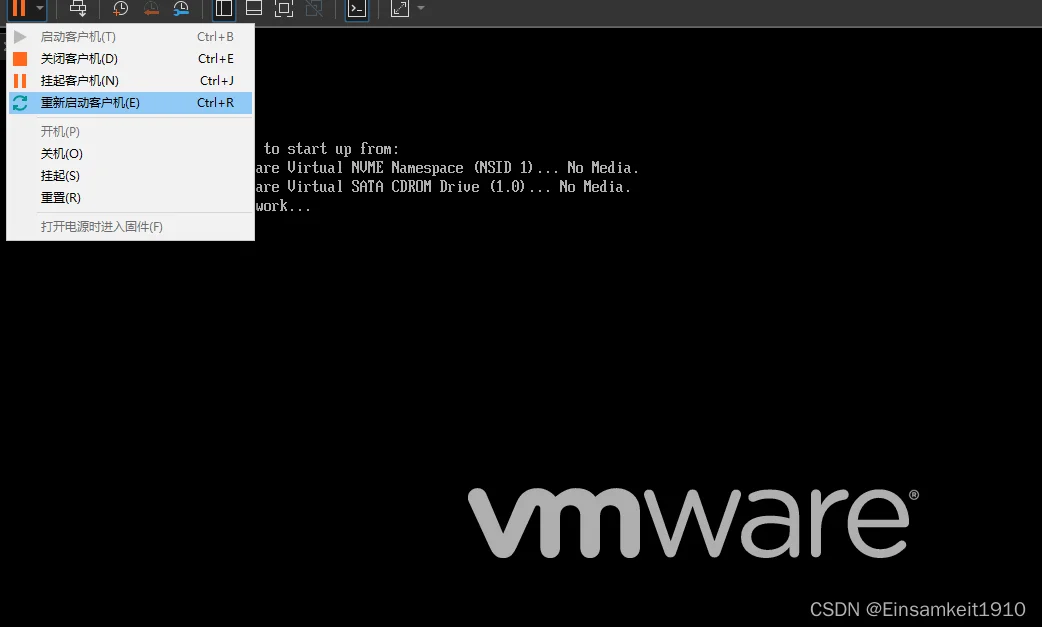
Task: Toggle the library sidebar view icon
Action: [224, 8]
